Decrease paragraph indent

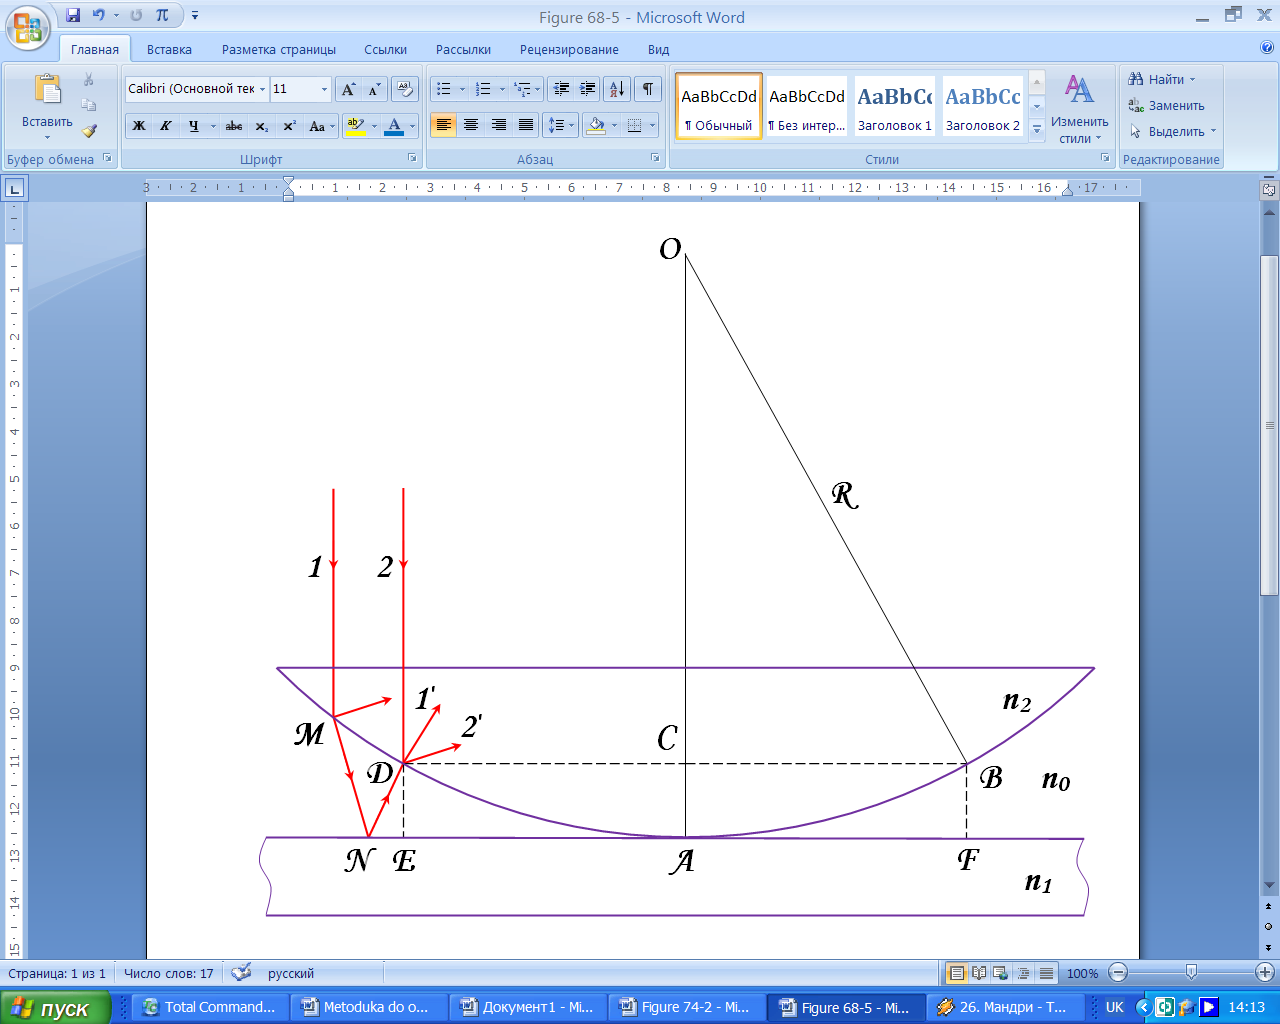point(561,89)
